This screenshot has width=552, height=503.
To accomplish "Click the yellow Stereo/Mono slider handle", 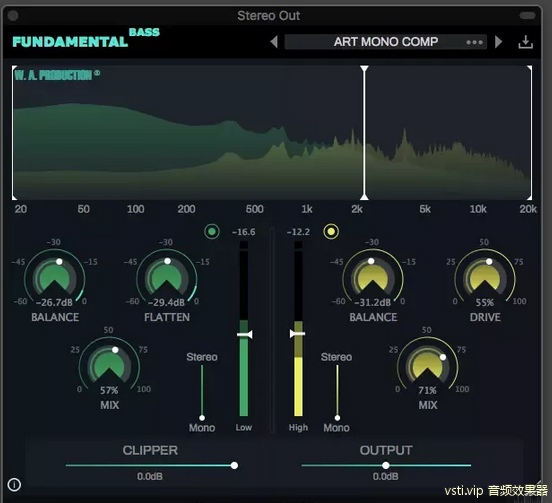I will (337, 418).
